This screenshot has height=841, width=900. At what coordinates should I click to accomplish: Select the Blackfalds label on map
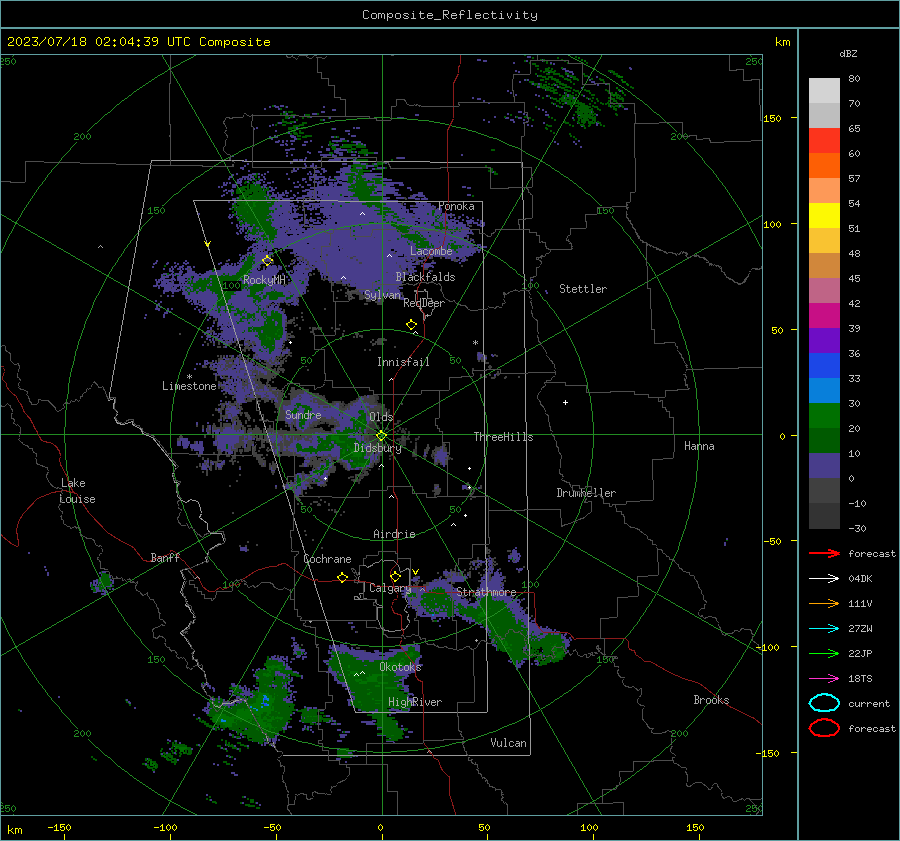point(425,277)
